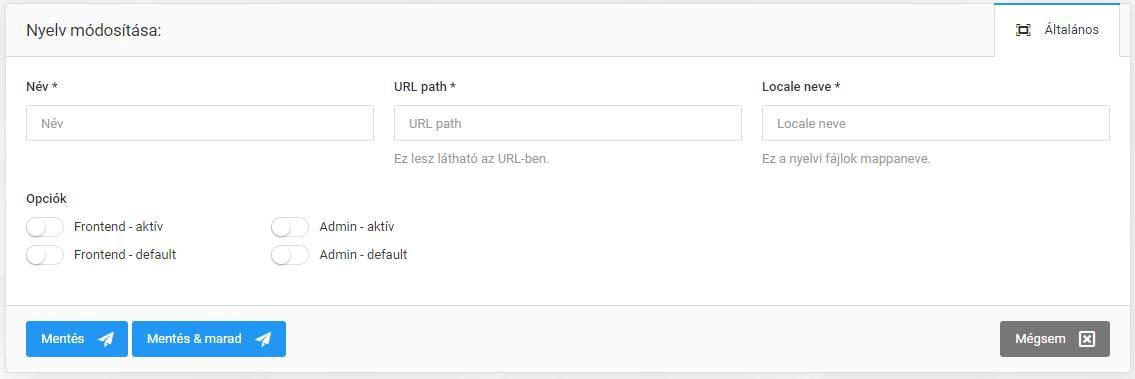Click the square icon beside Általános

(x=1023, y=30)
